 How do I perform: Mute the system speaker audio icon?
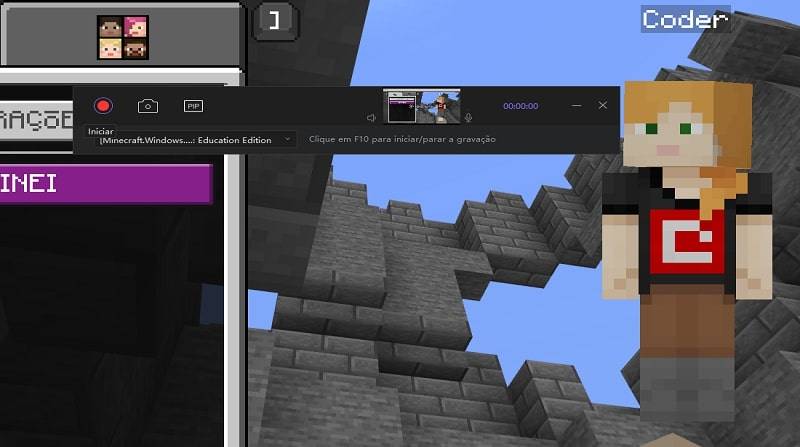tap(372, 118)
